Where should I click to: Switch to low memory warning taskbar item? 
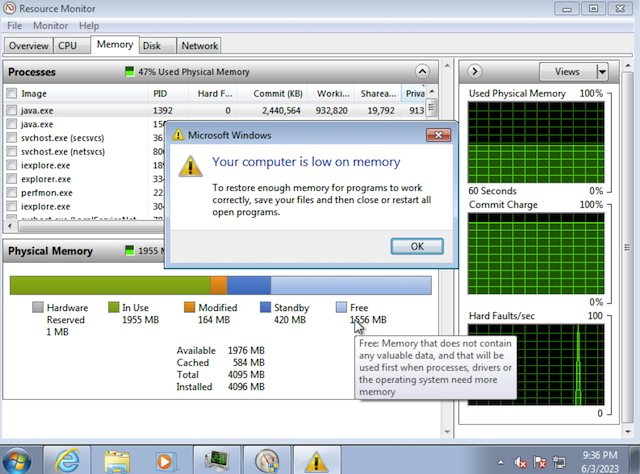point(316,461)
